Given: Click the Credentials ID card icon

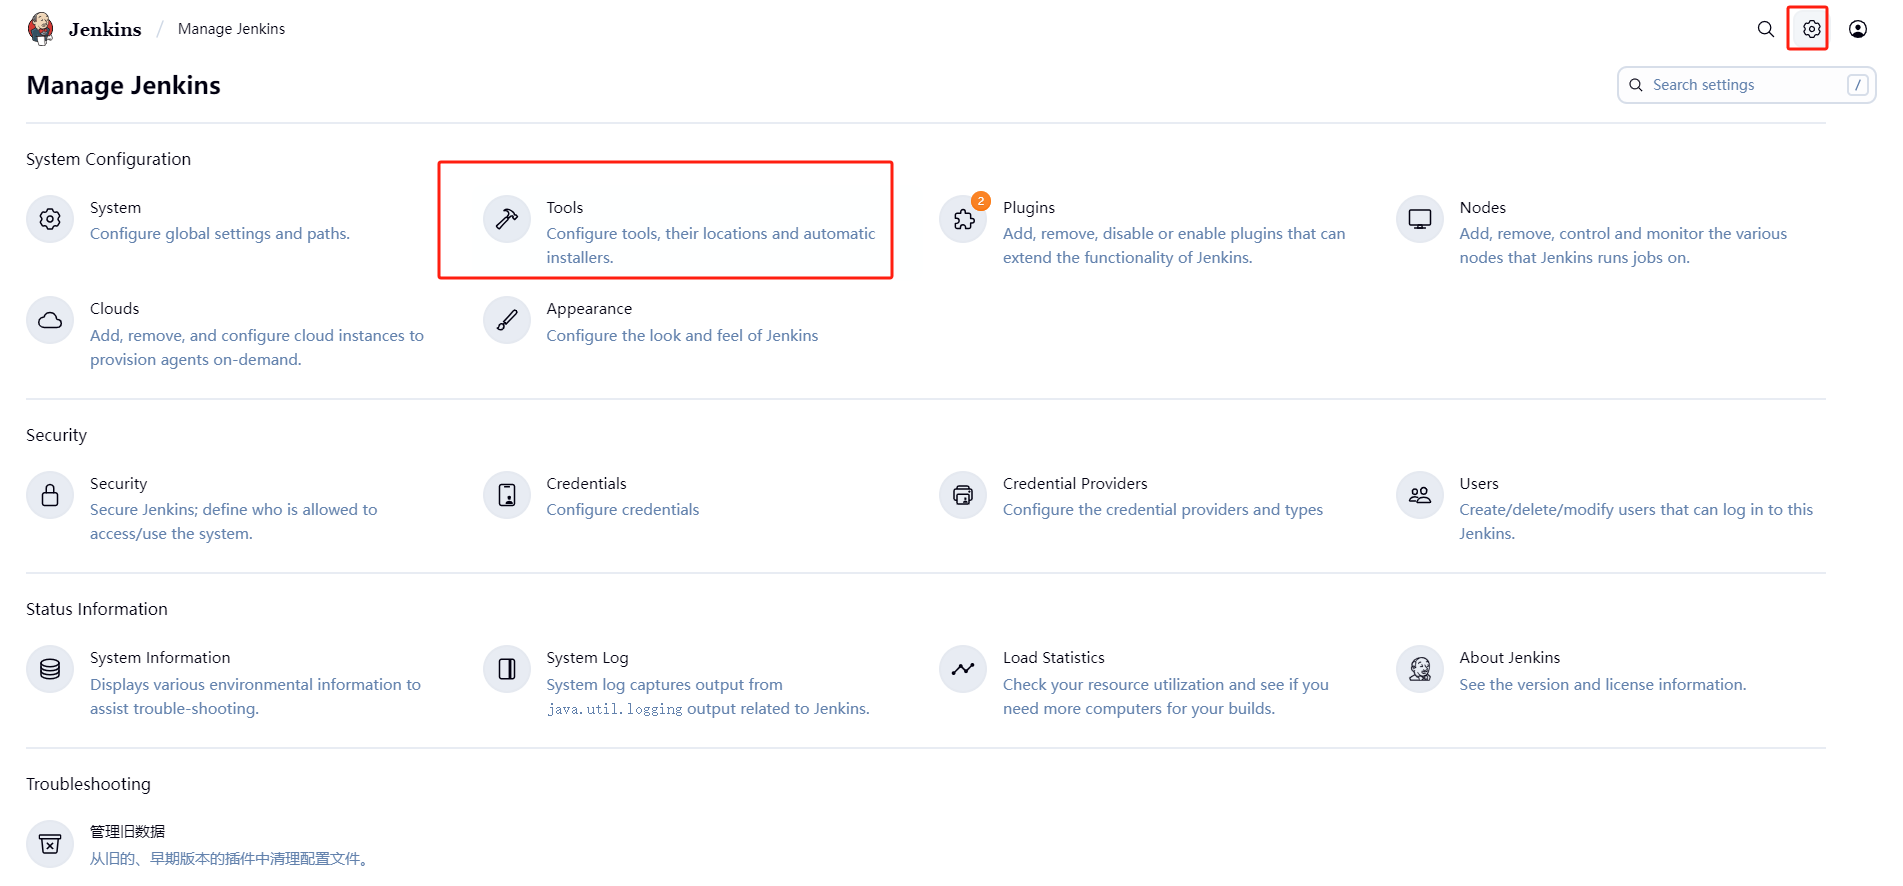Looking at the screenshot, I should point(507,495).
